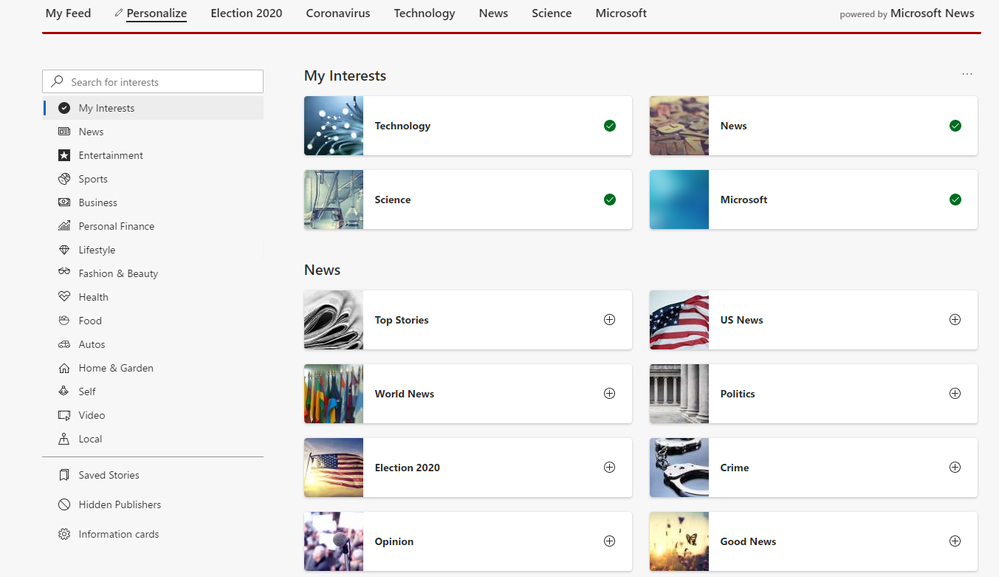Click the Hidden Publishers blocked icon
This screenshot has width=999, height=577.
click(64, 504)
